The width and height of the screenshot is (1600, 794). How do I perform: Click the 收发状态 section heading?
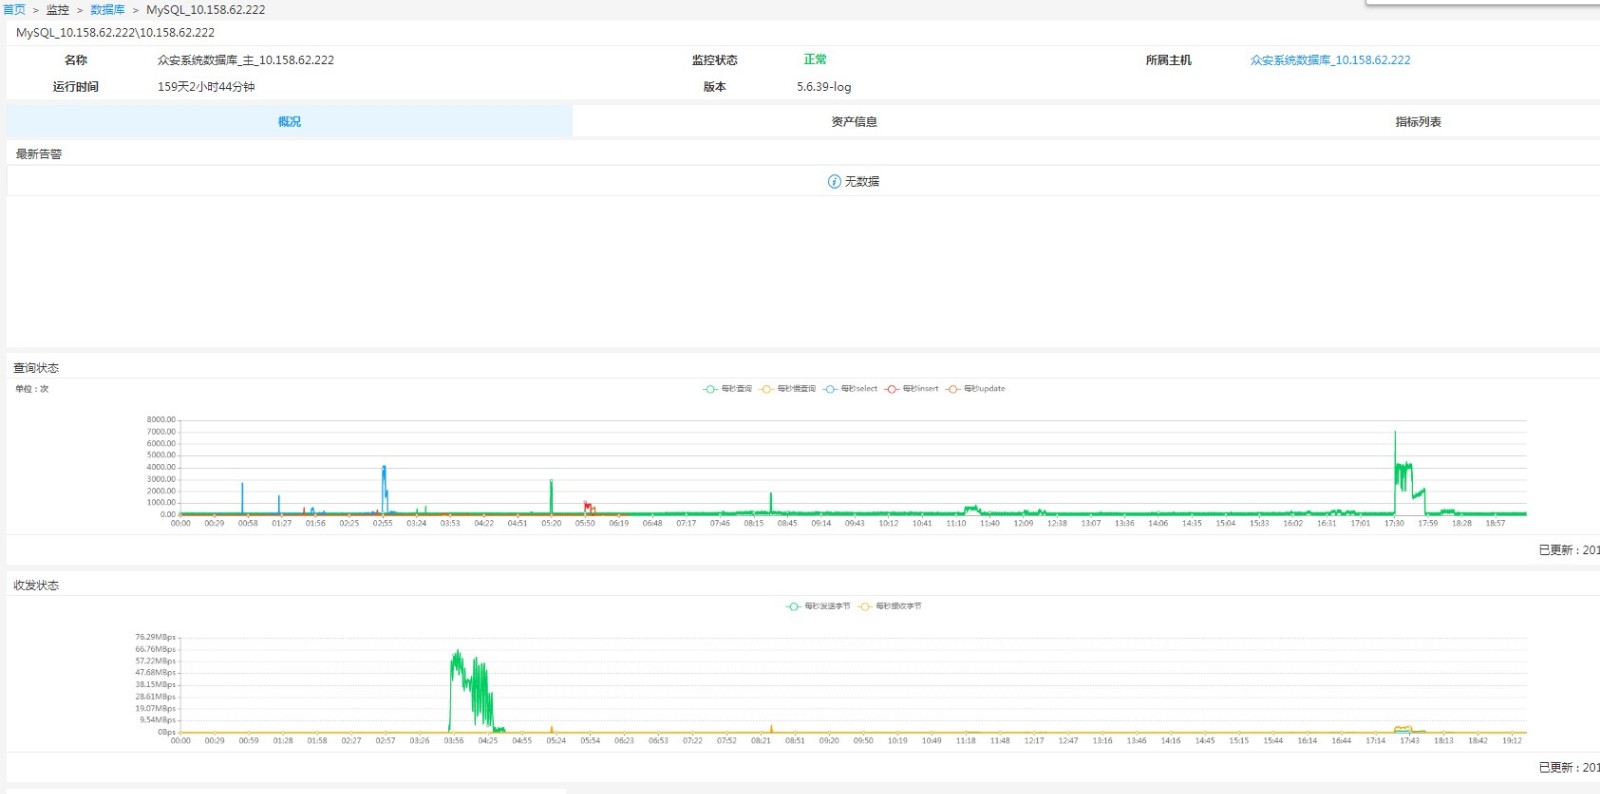click(x=36, y=585)
